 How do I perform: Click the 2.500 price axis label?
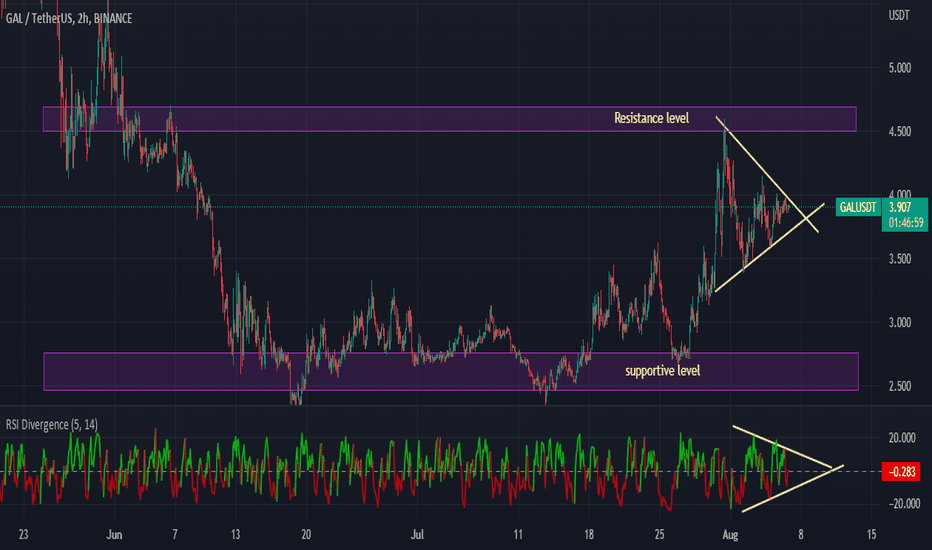pos(900,386)
